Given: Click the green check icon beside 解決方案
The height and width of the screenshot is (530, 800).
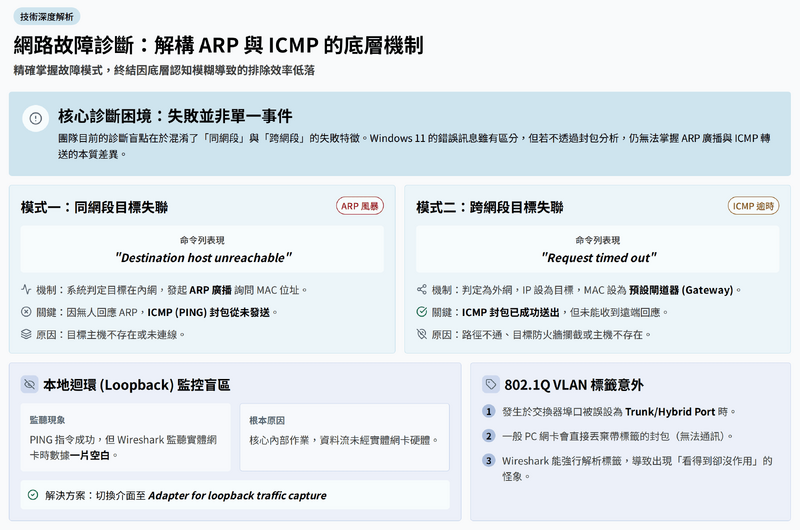Looking at the screenshot, I should pos(33,495).
